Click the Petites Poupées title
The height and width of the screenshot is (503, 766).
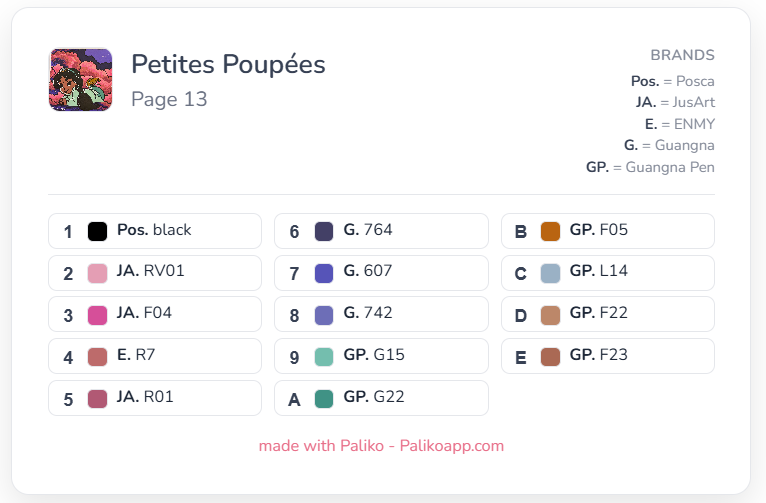point(228,64)
